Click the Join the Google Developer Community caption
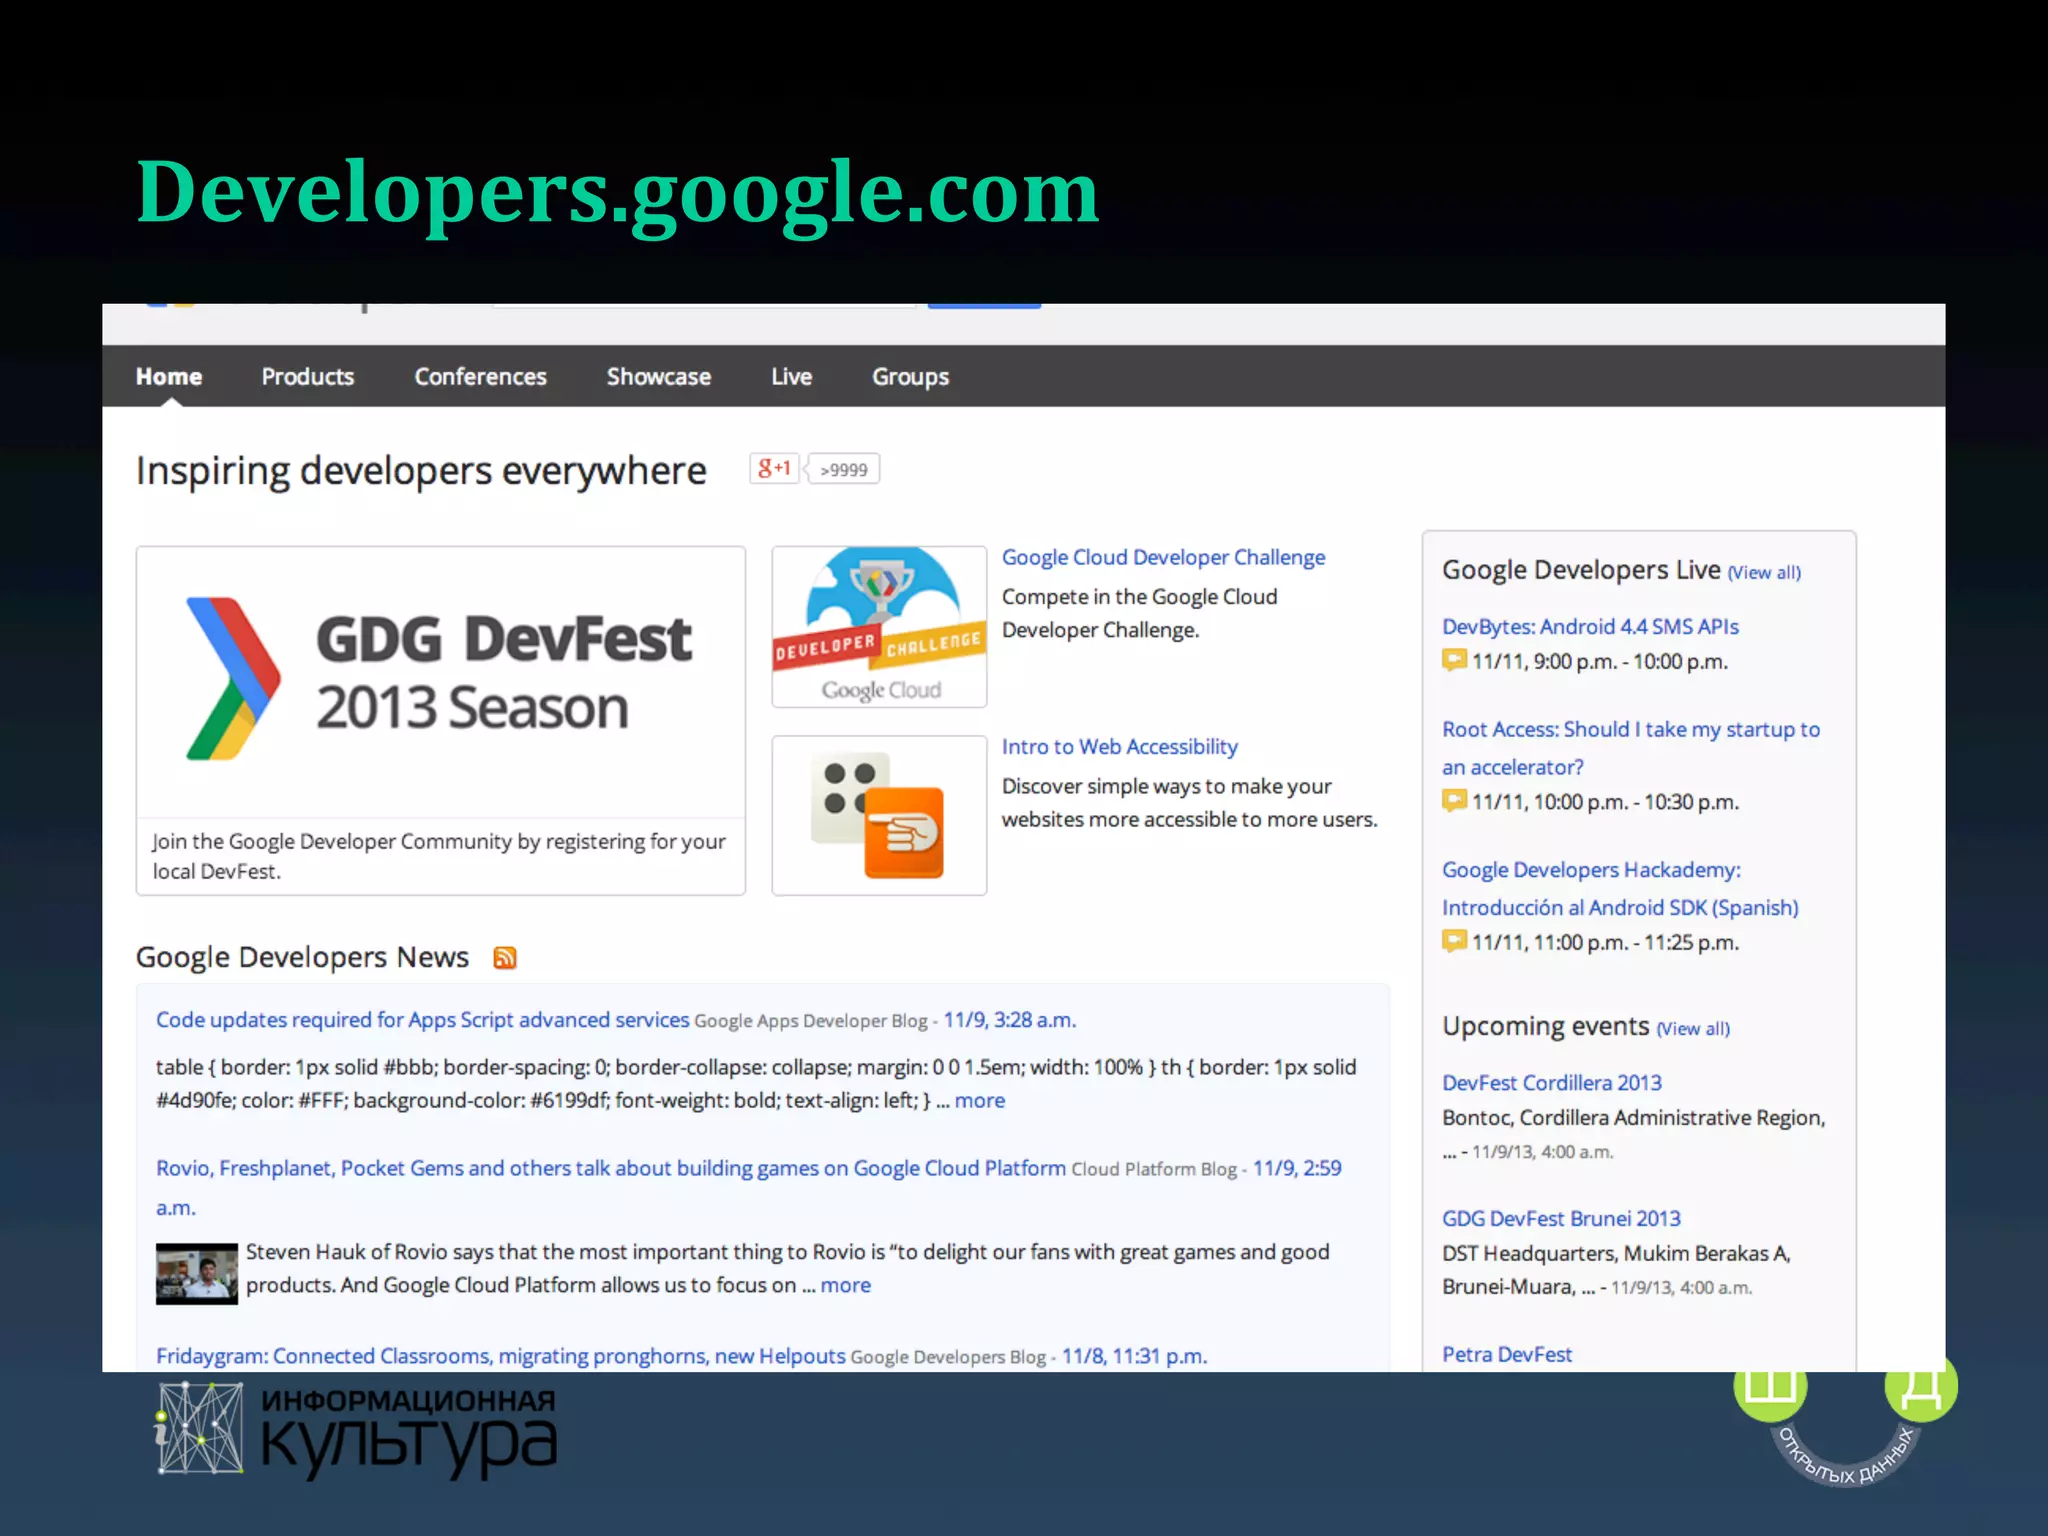This screenshot has height=1536, width=2048. click(439, 856)
